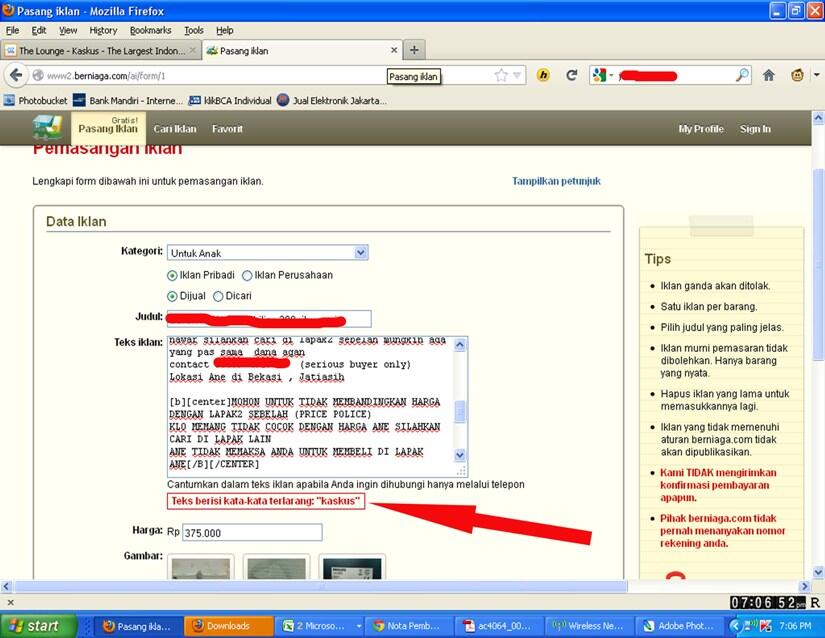Switch to the ac4064 PDF taskbar window
This screenshot has width=825, height=638.
tap(499, 626)
